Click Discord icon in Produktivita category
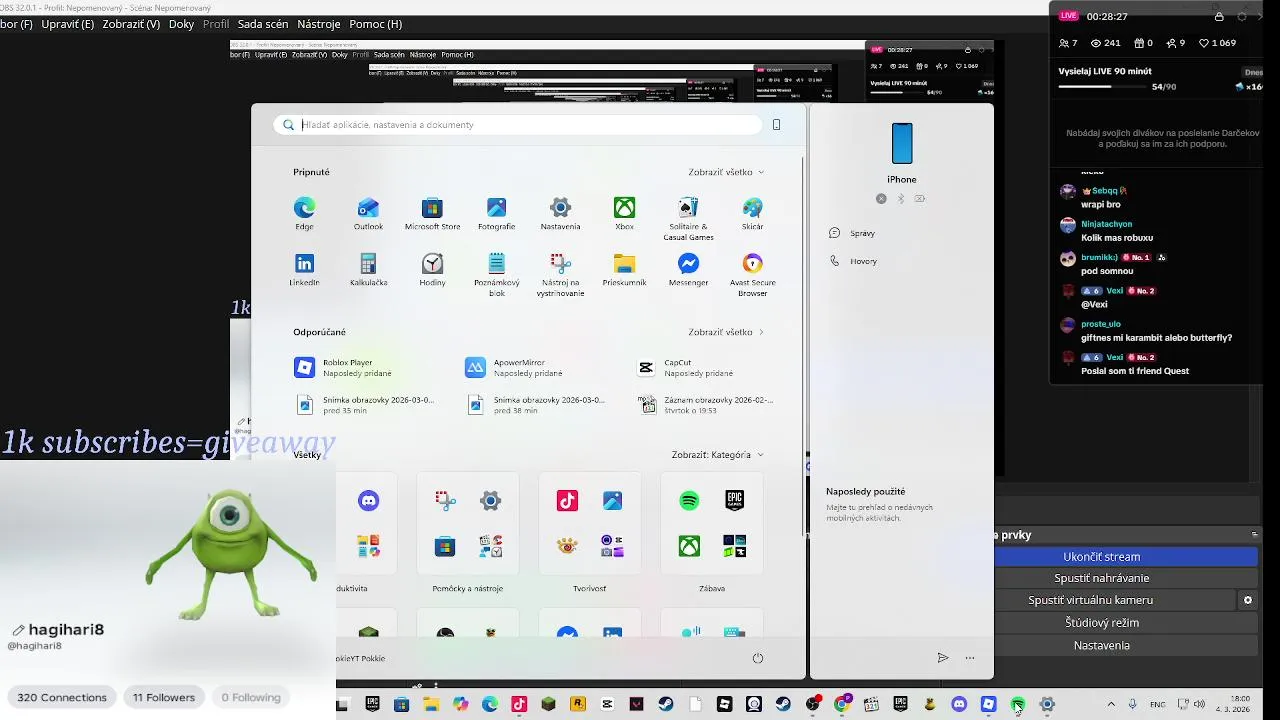Screen dimensions: 1280x720 (x=369, y=501)
